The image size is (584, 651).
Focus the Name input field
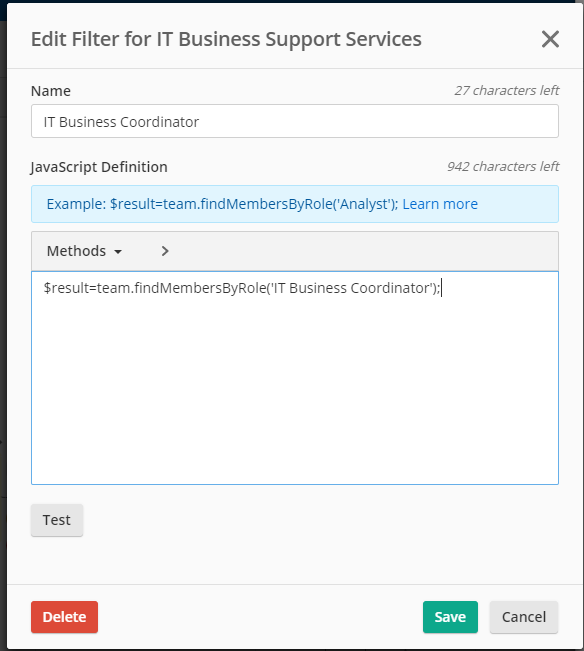coord(295,121)
